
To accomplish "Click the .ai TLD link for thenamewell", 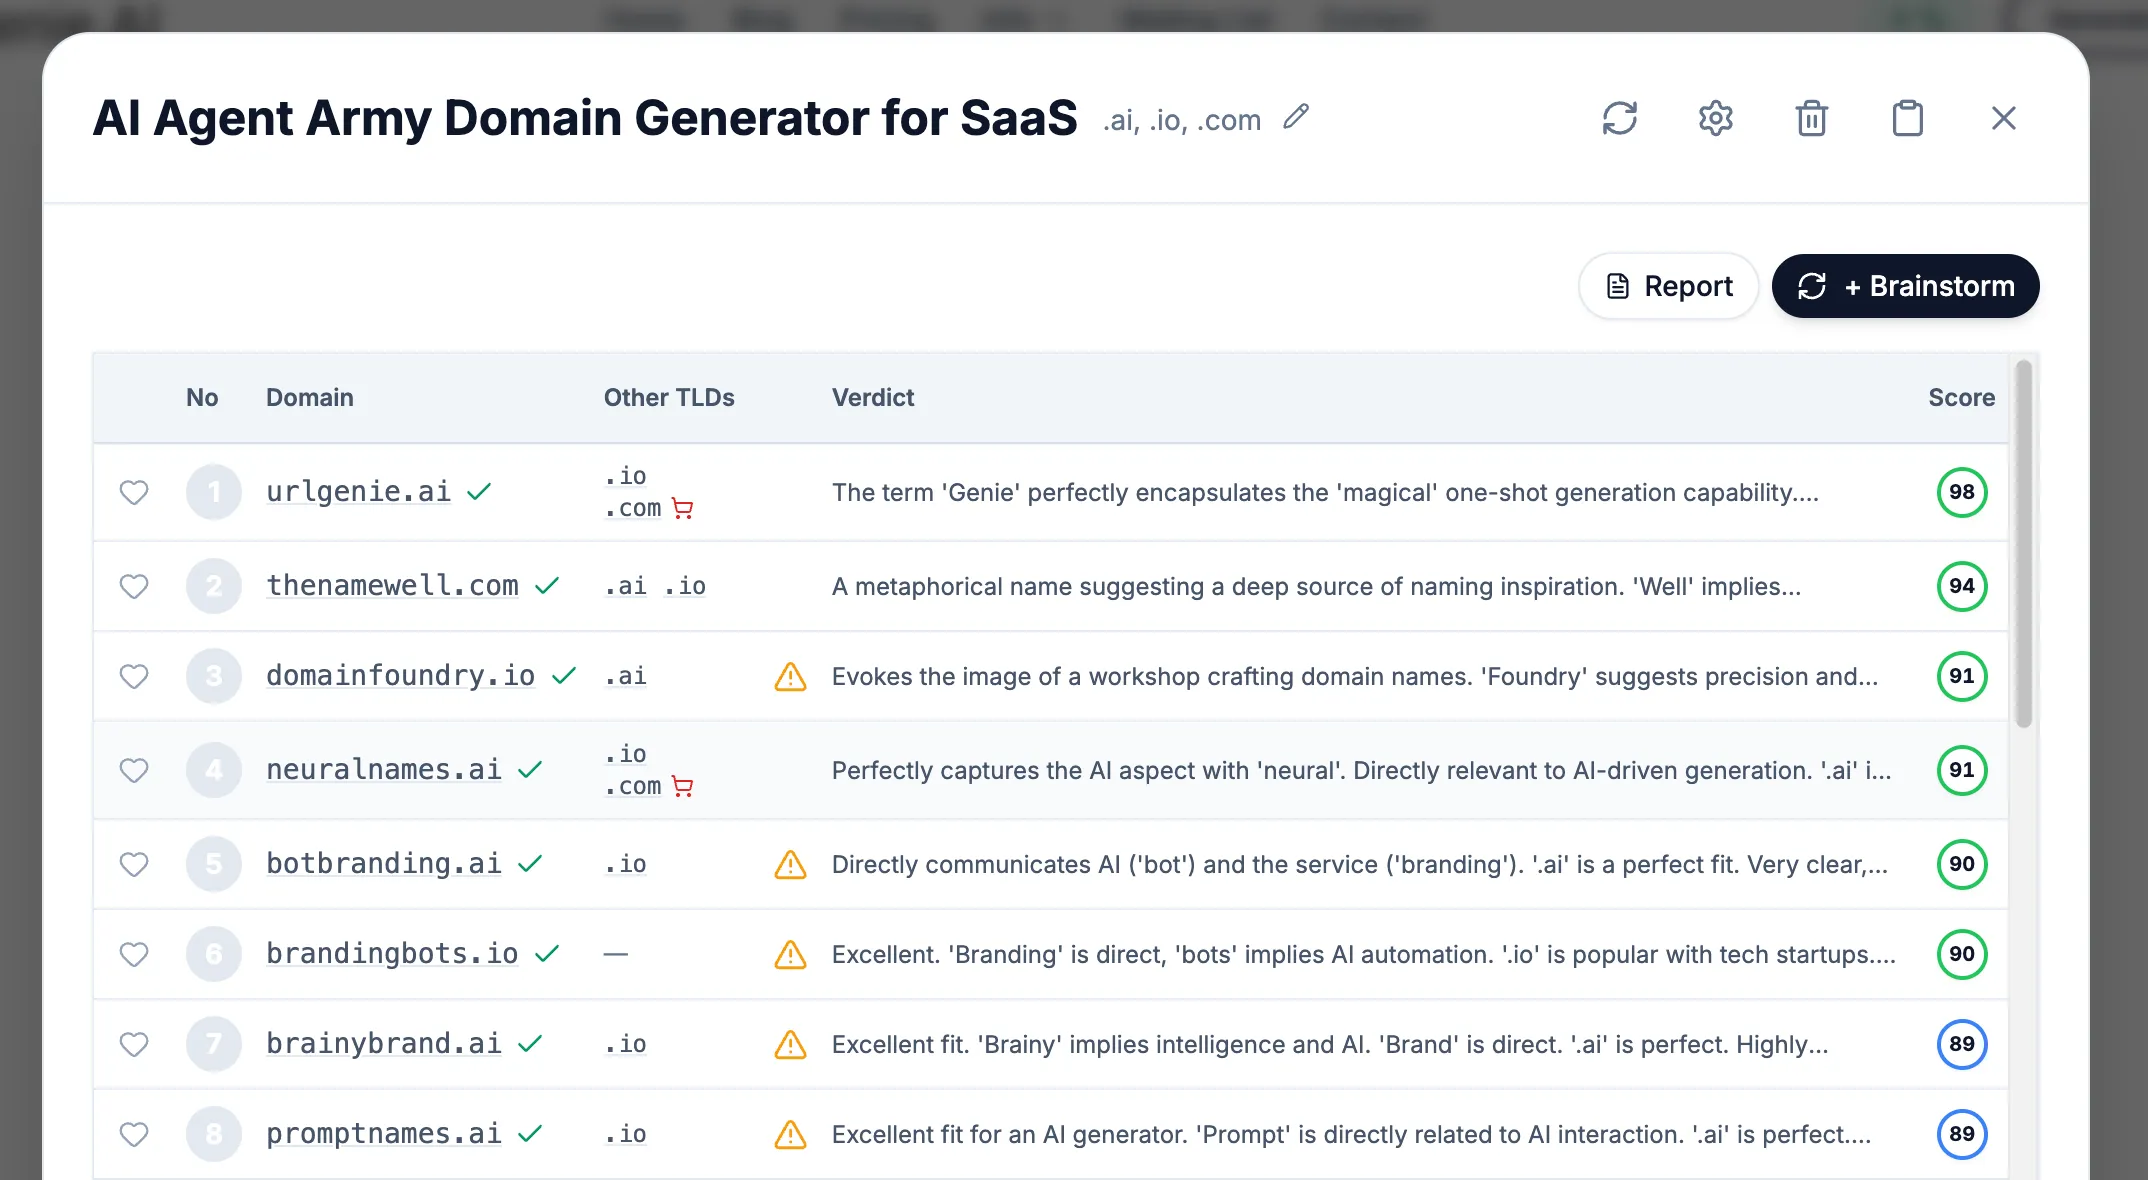I will tap(626, 586).
